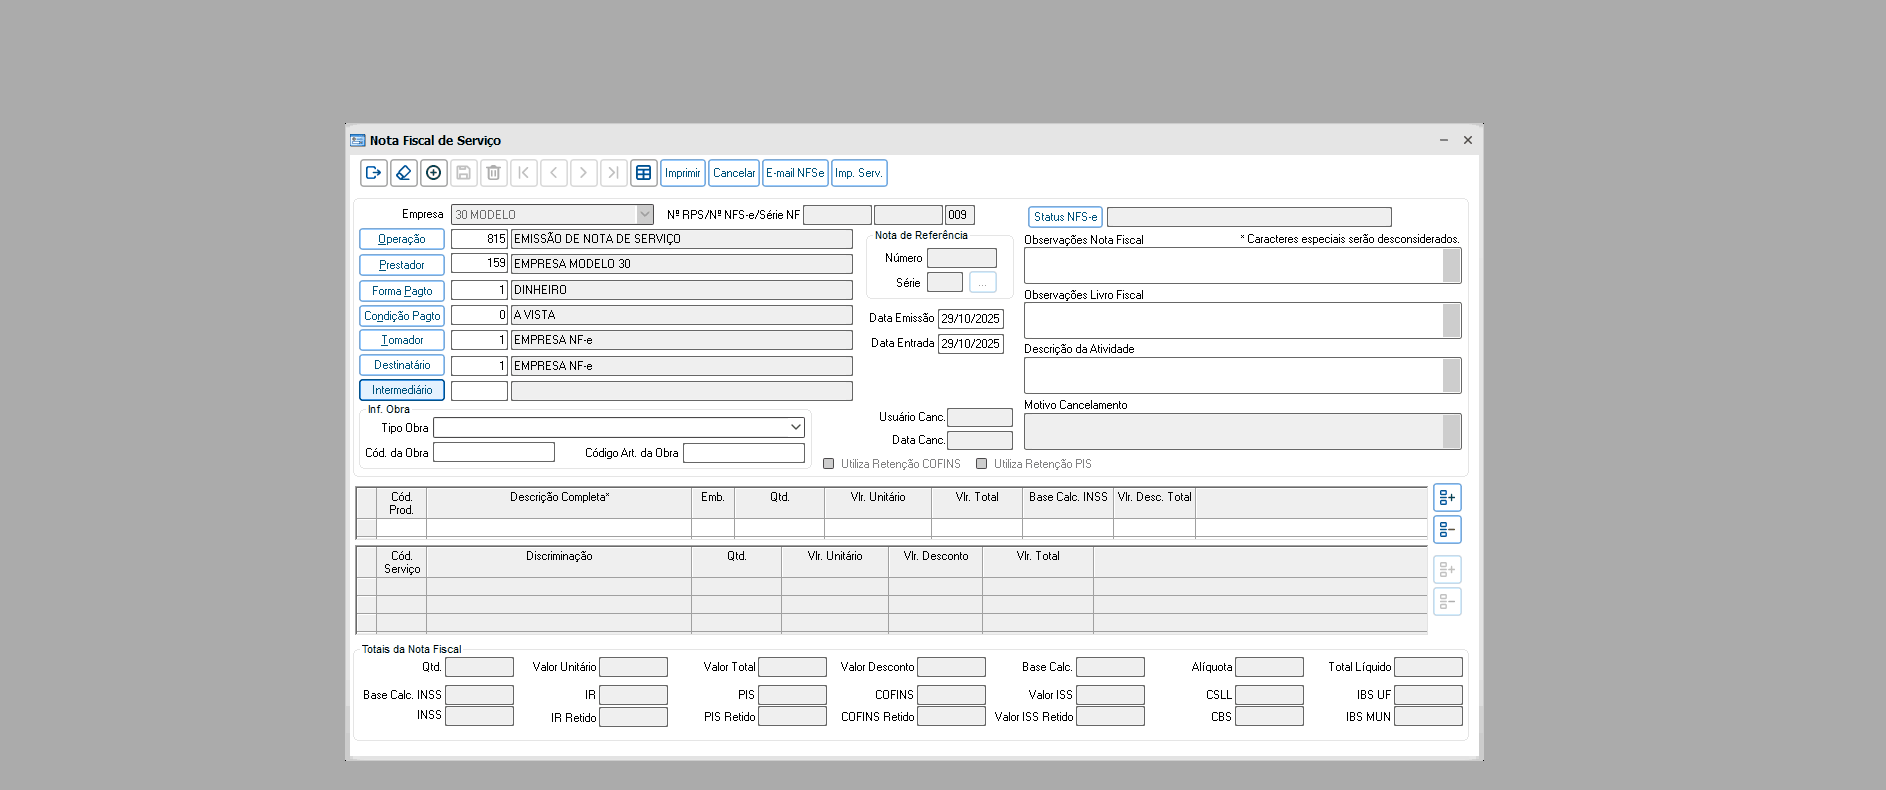The width and height of the screenshot is (1886, 790).
Task: Click the Observações Livro Fiscal scrollbar
Action: click(1452, 321)
